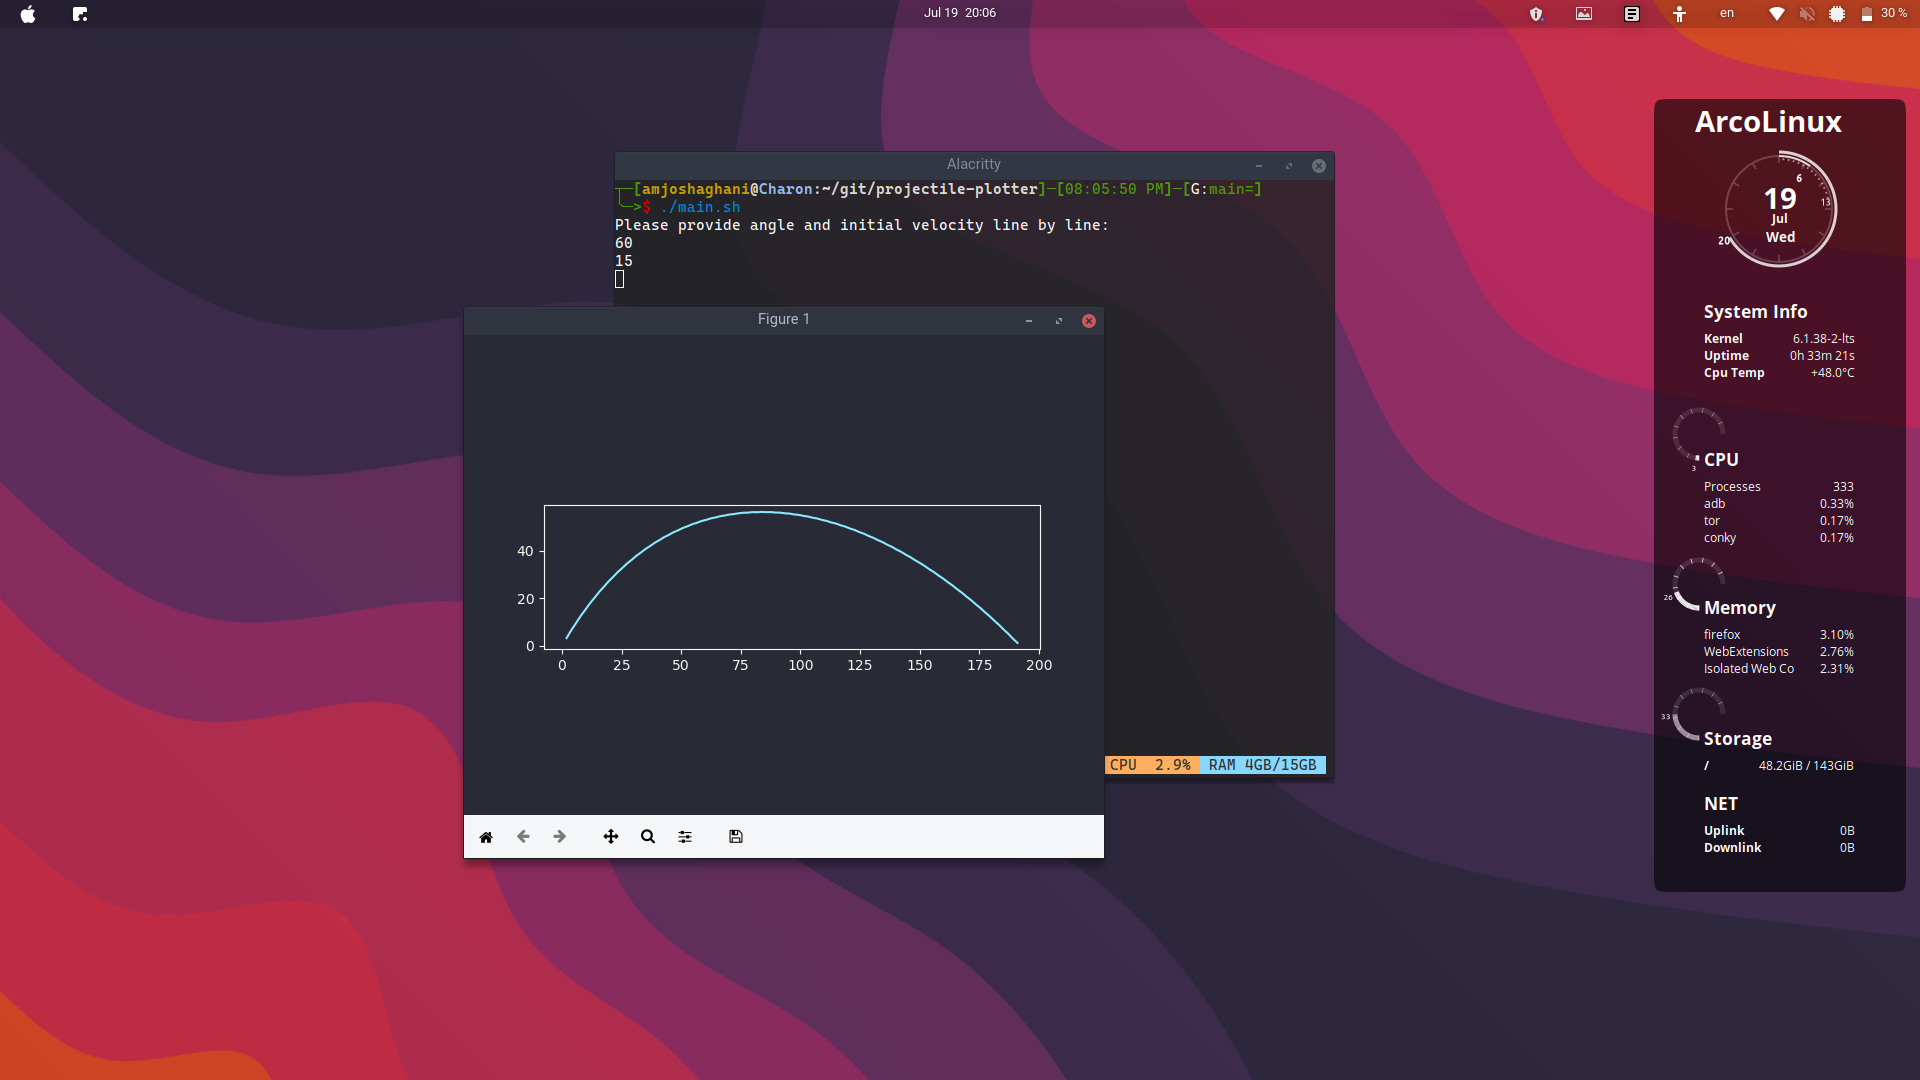Click the projectile curve in the plot
This screenshot has width=1920, height=1080.
(x=764, y=512)
